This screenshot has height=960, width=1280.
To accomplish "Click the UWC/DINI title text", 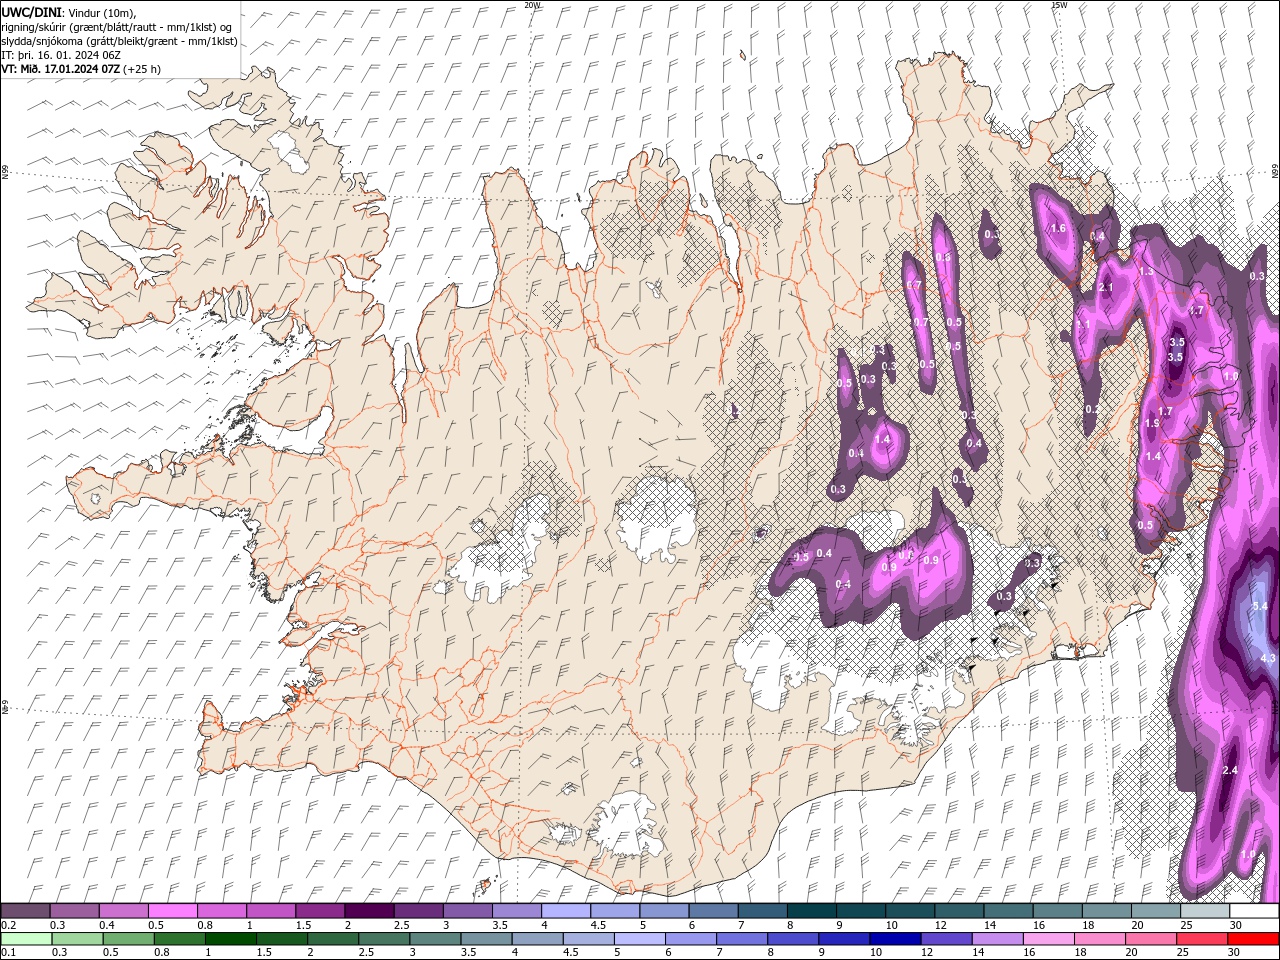I will click(31, 12).
